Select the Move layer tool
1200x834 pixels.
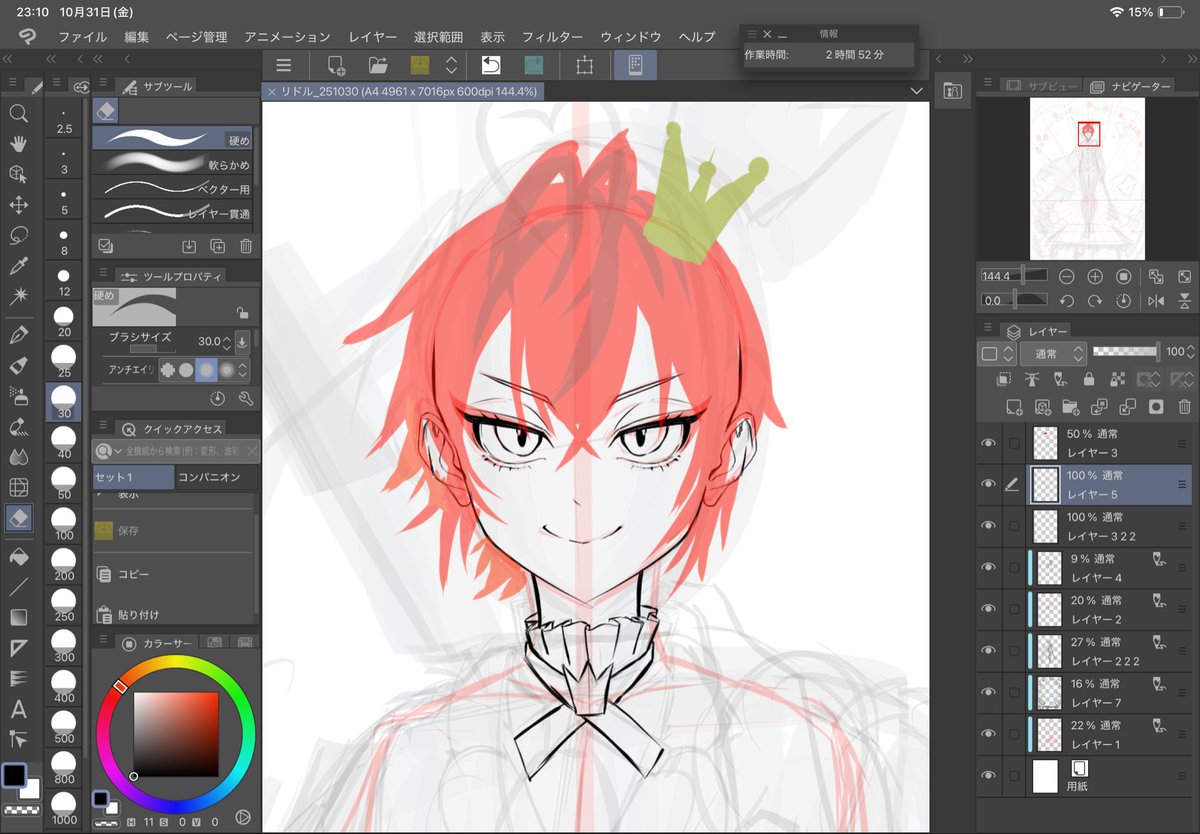click(18, 205)
